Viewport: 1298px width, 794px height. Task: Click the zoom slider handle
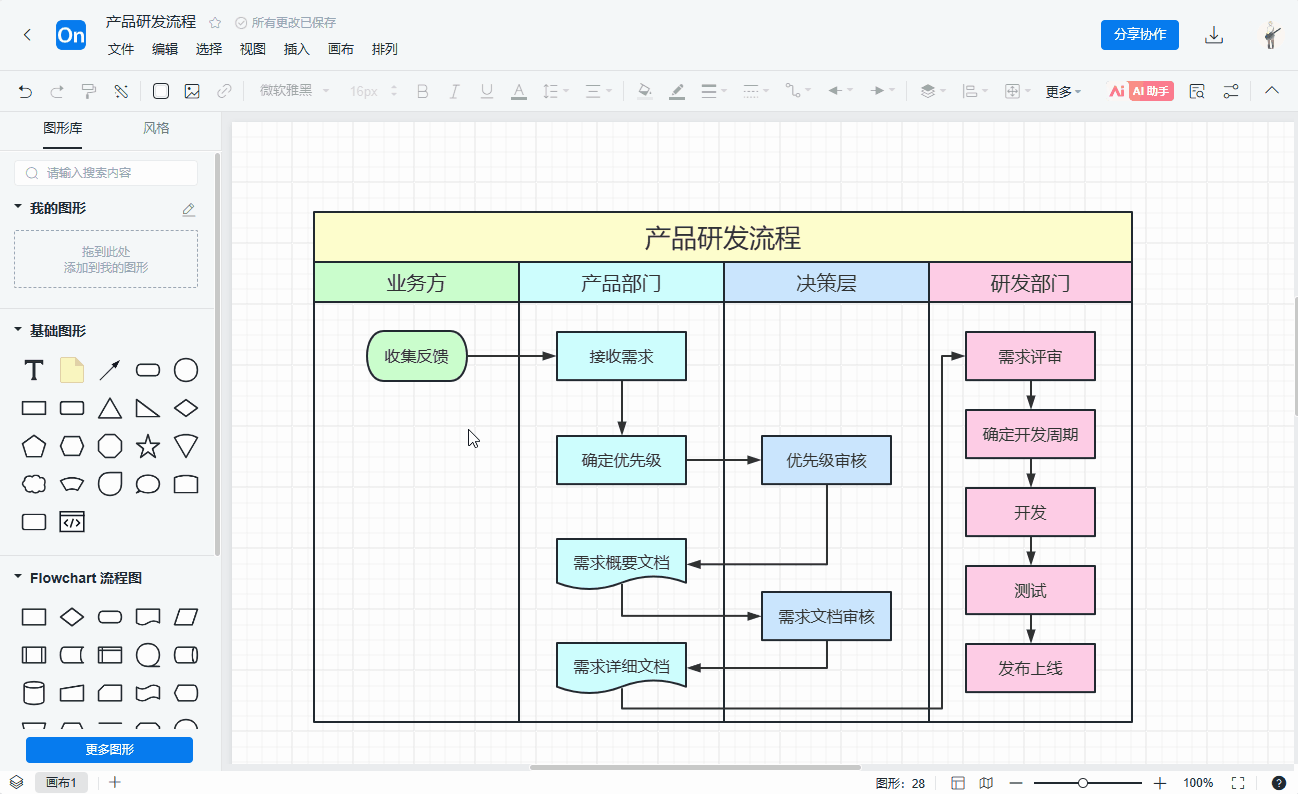(1083, 783)
